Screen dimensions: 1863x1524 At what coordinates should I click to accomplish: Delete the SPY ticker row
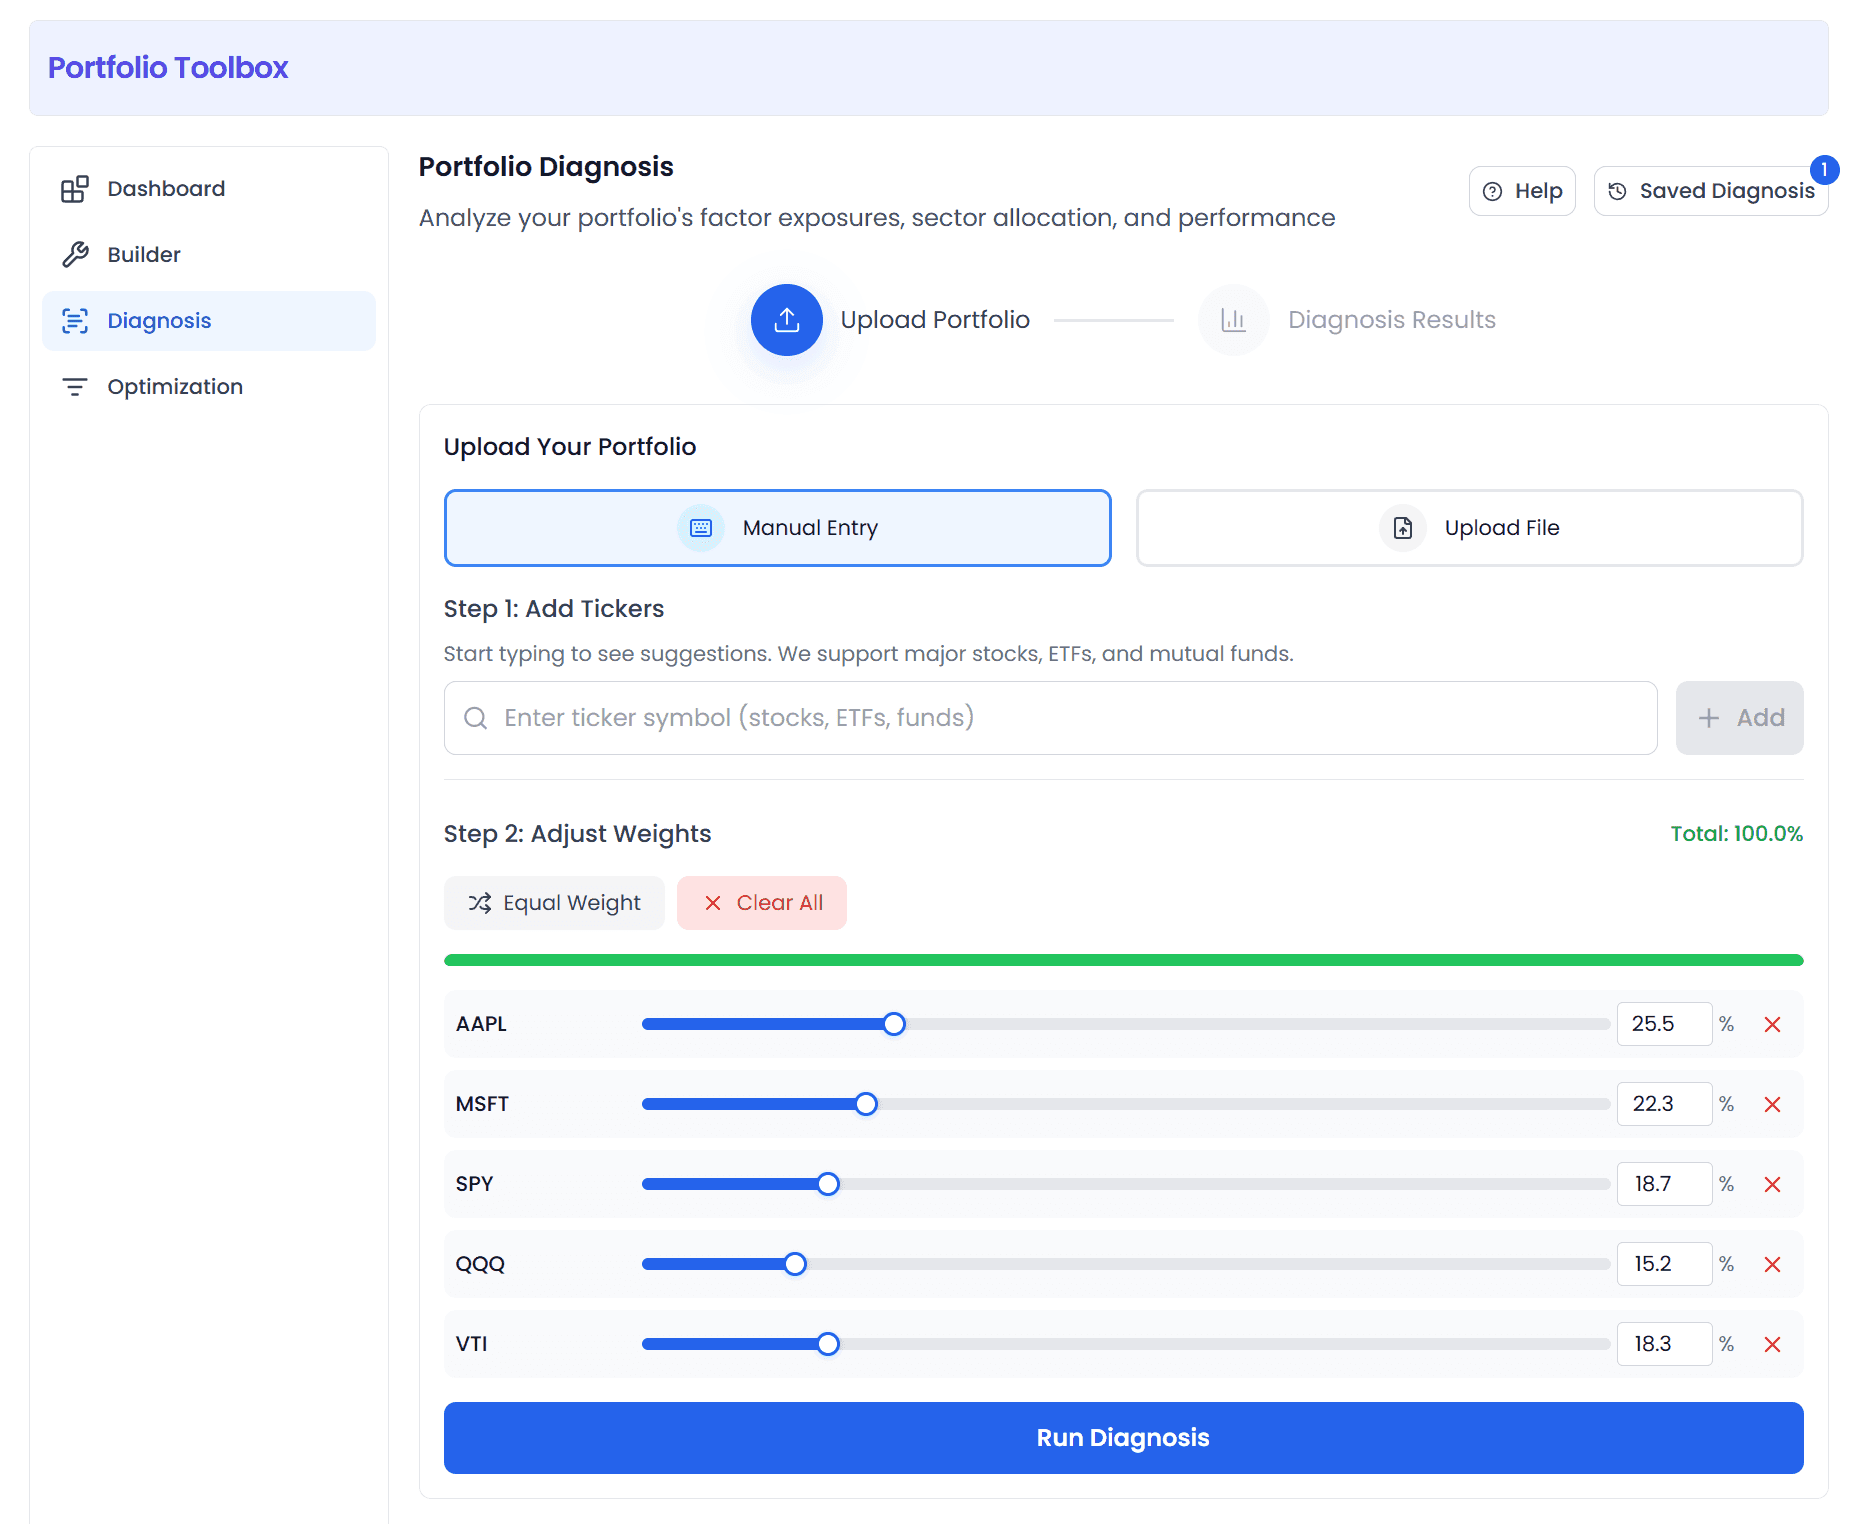(1772, 1184)
